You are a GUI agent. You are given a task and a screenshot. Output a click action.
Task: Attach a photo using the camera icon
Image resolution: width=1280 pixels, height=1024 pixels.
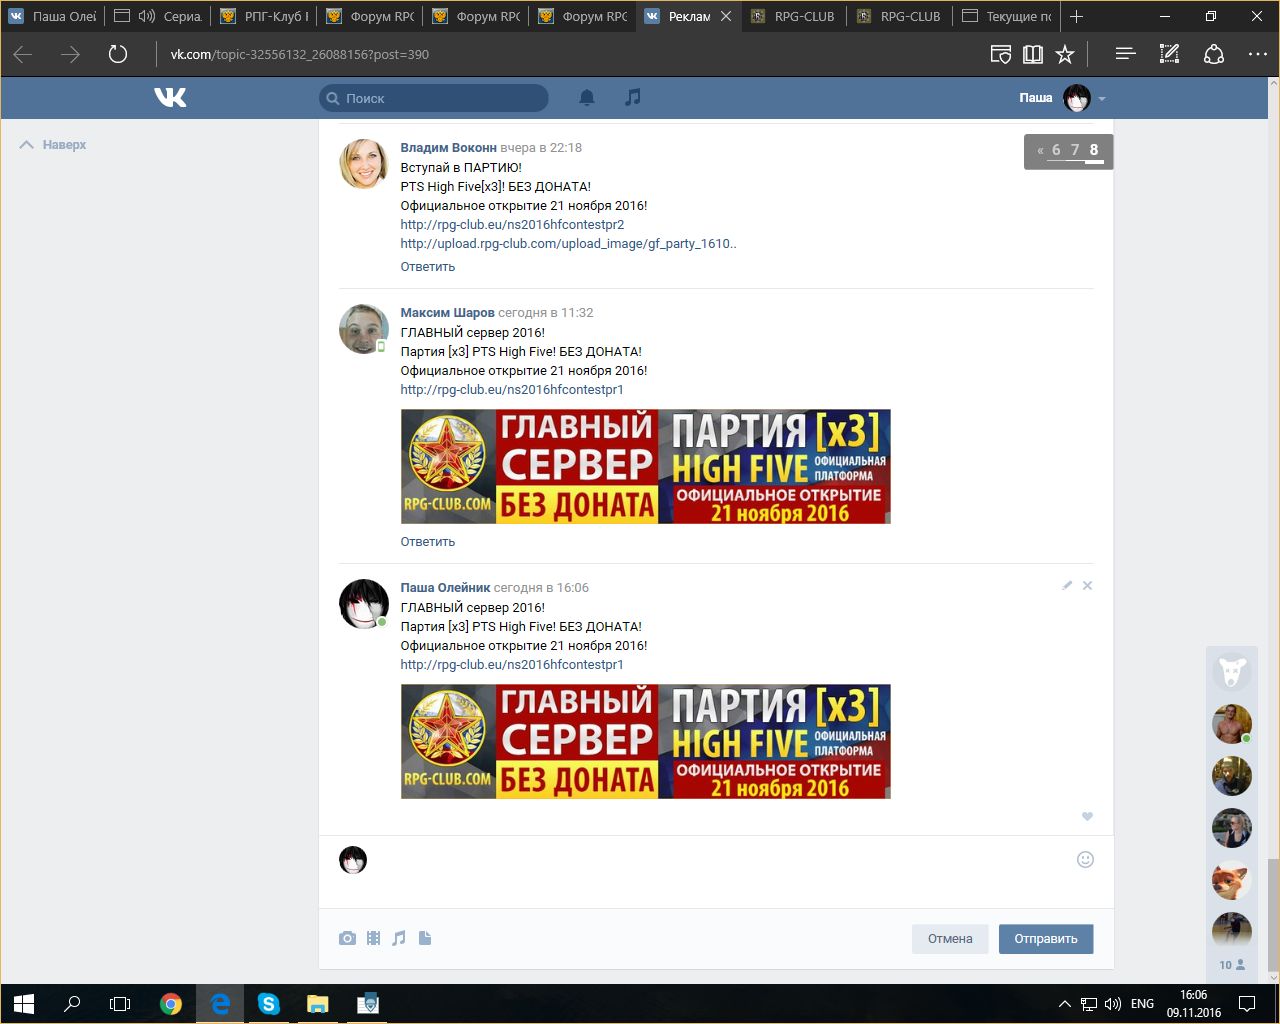(x=347, y=938)
